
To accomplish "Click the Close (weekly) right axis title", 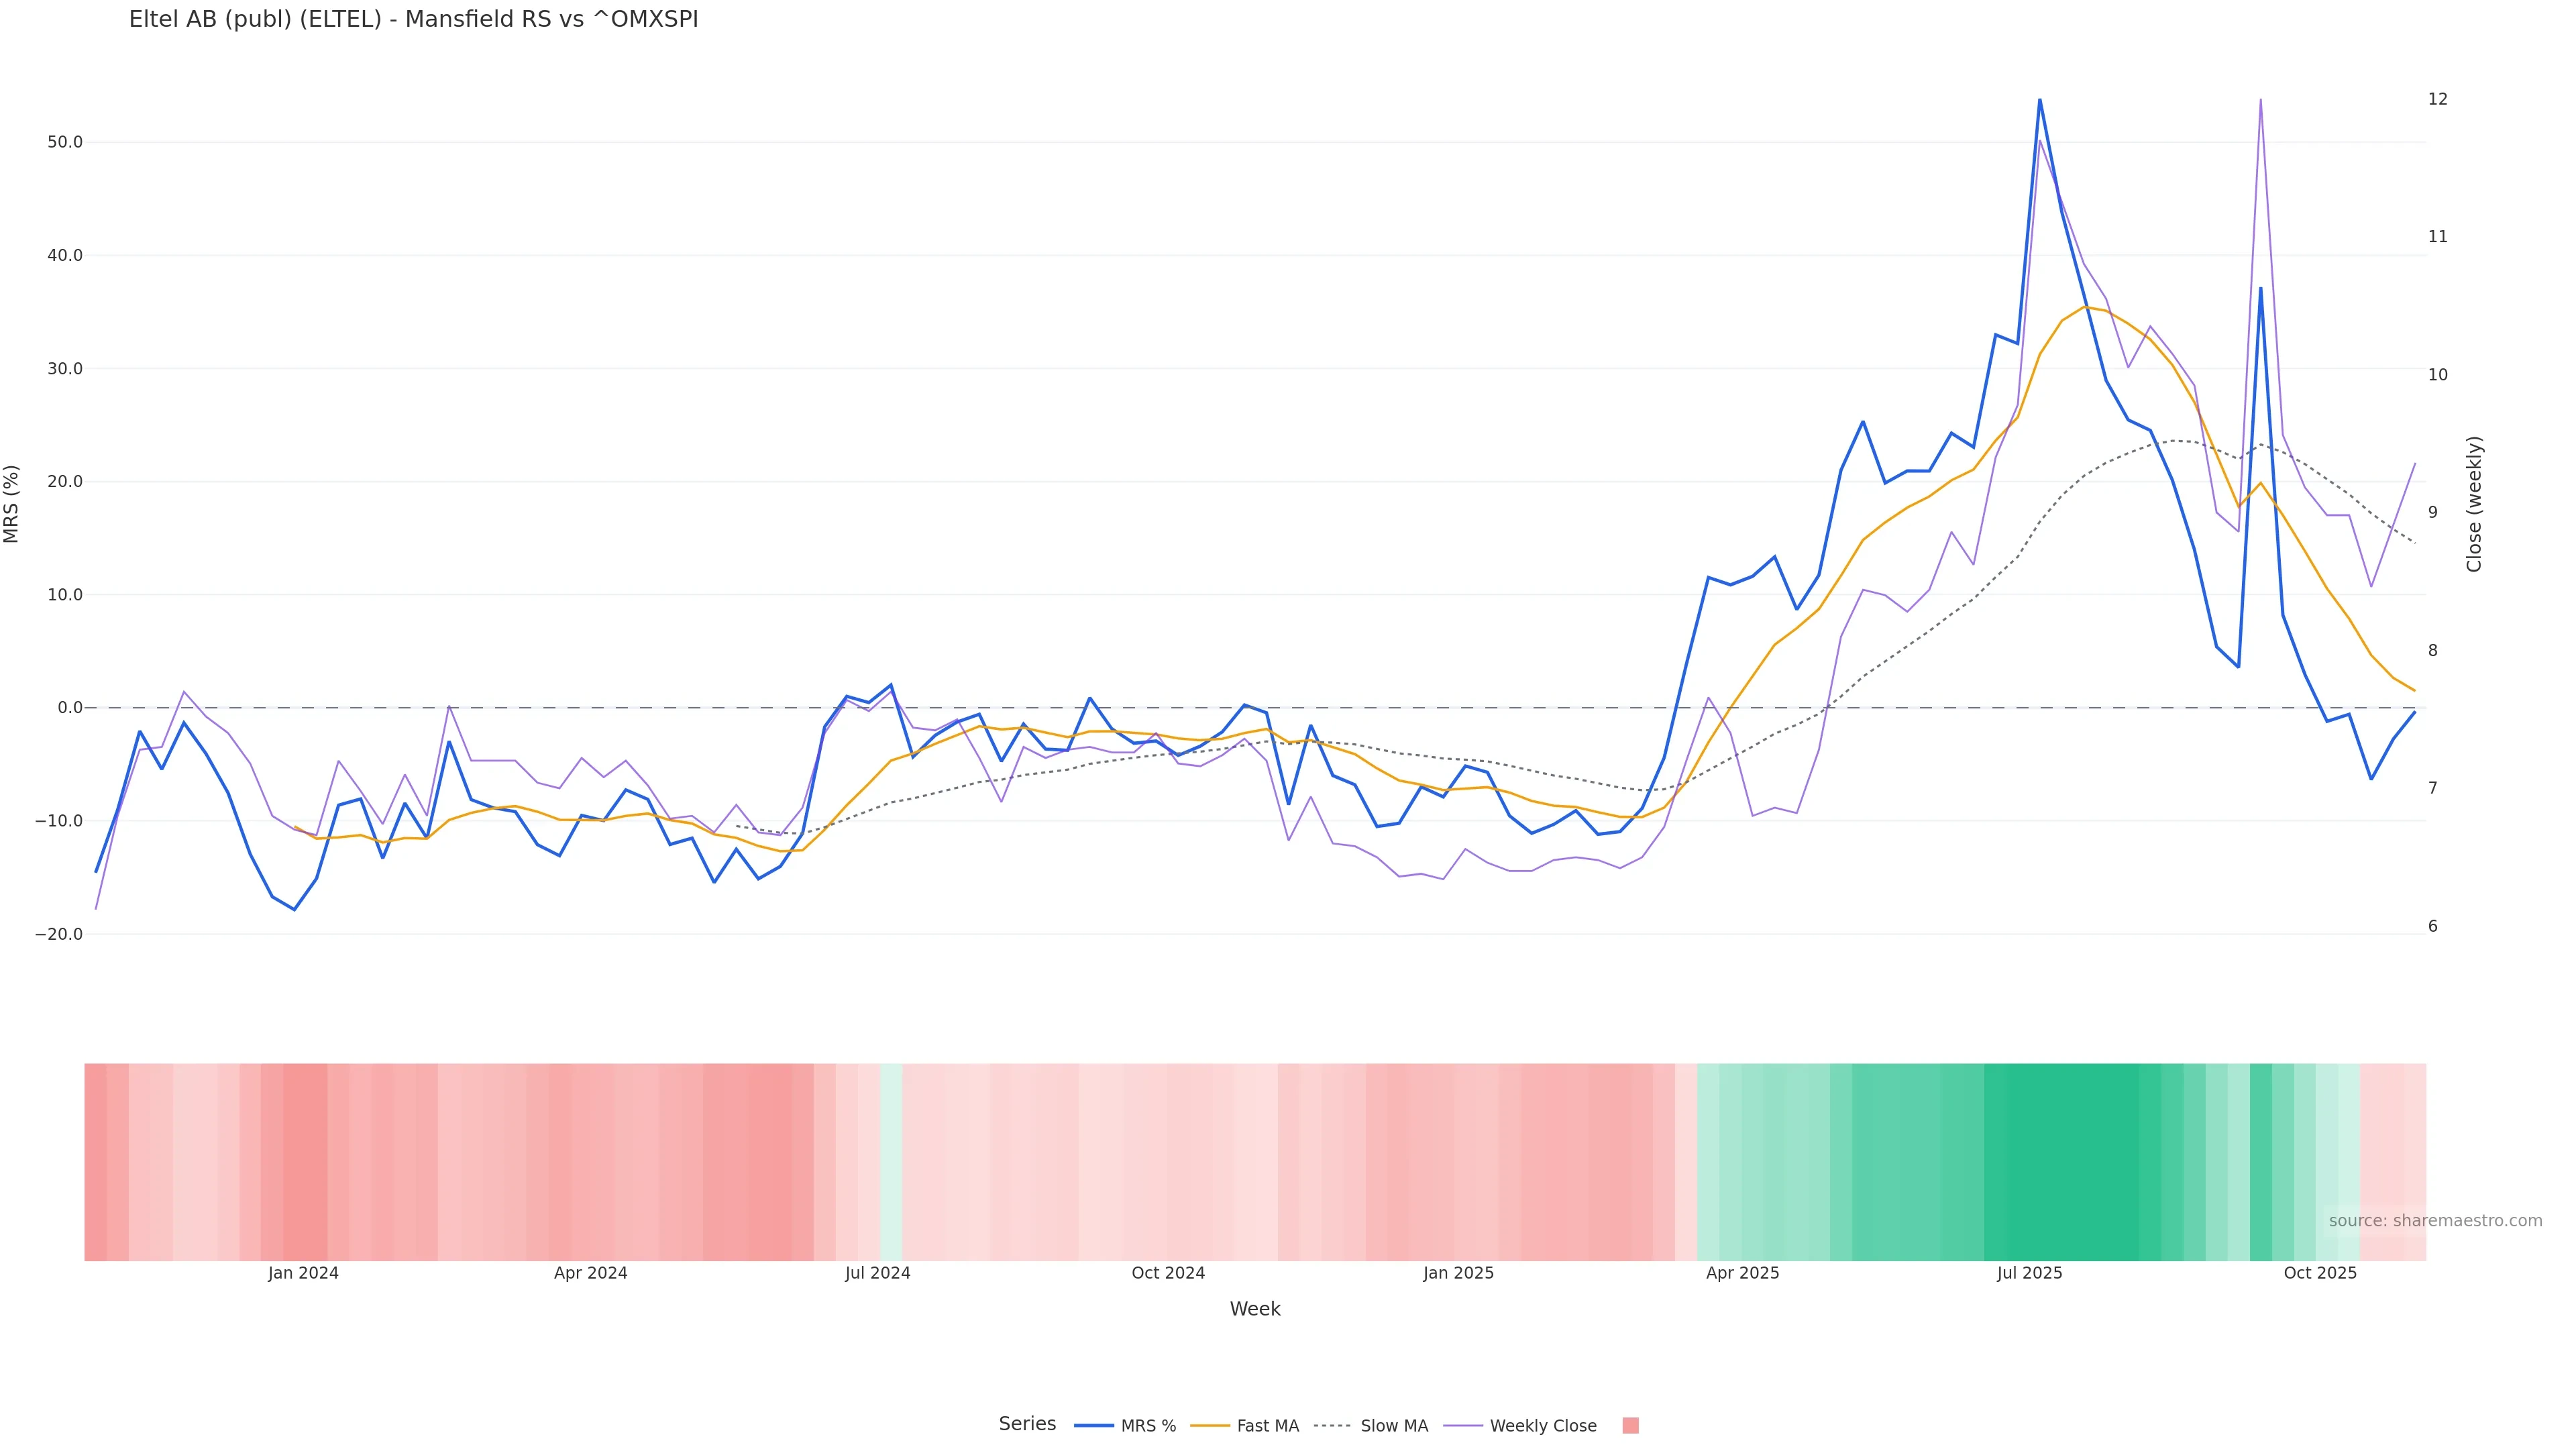I will (x=2474, y=504).
